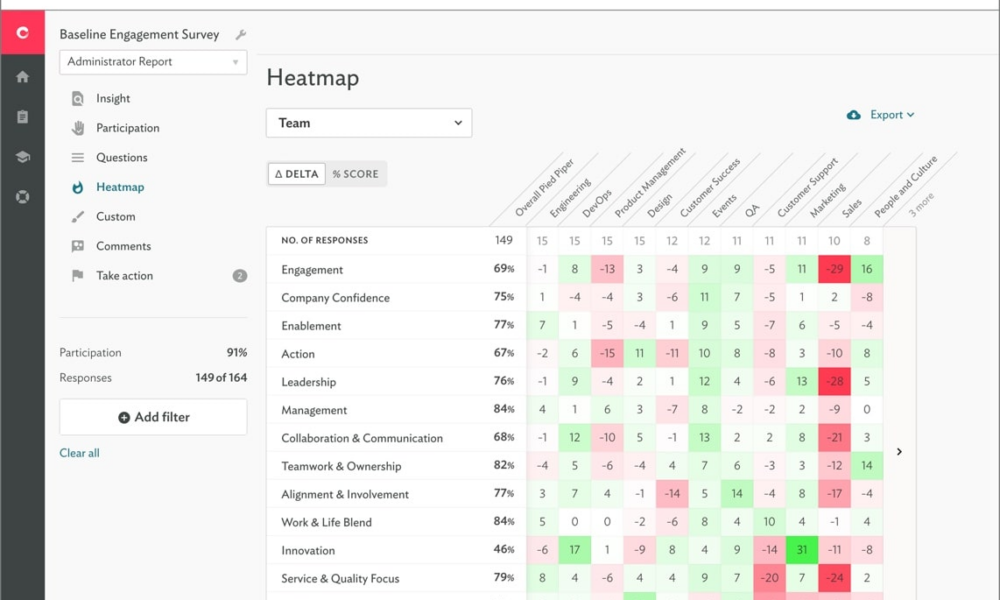1000x600 pixels.
Task: Click the Baseline Engagement Survey title
Action: pos(139,34)
